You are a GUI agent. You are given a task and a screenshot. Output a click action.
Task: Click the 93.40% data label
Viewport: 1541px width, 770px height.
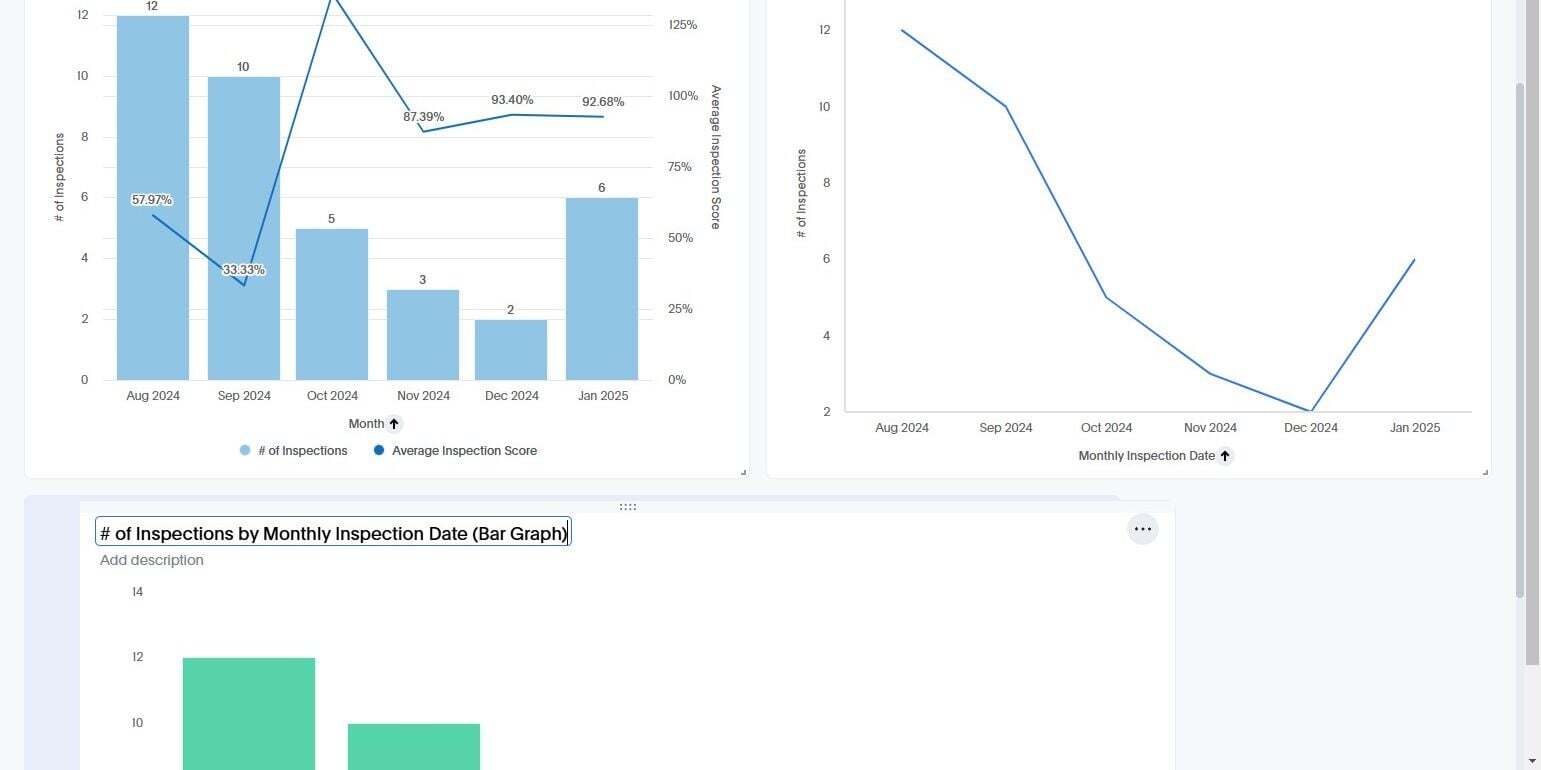coord(512,100)
